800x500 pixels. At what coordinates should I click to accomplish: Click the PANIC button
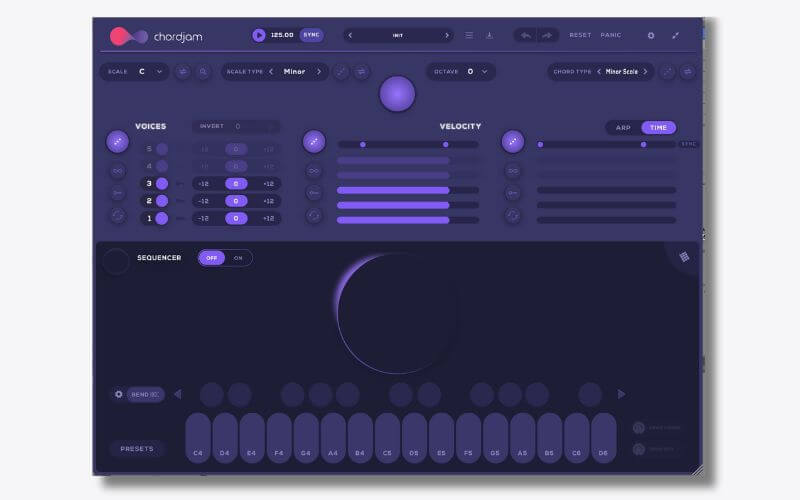(x=611, y=35)
